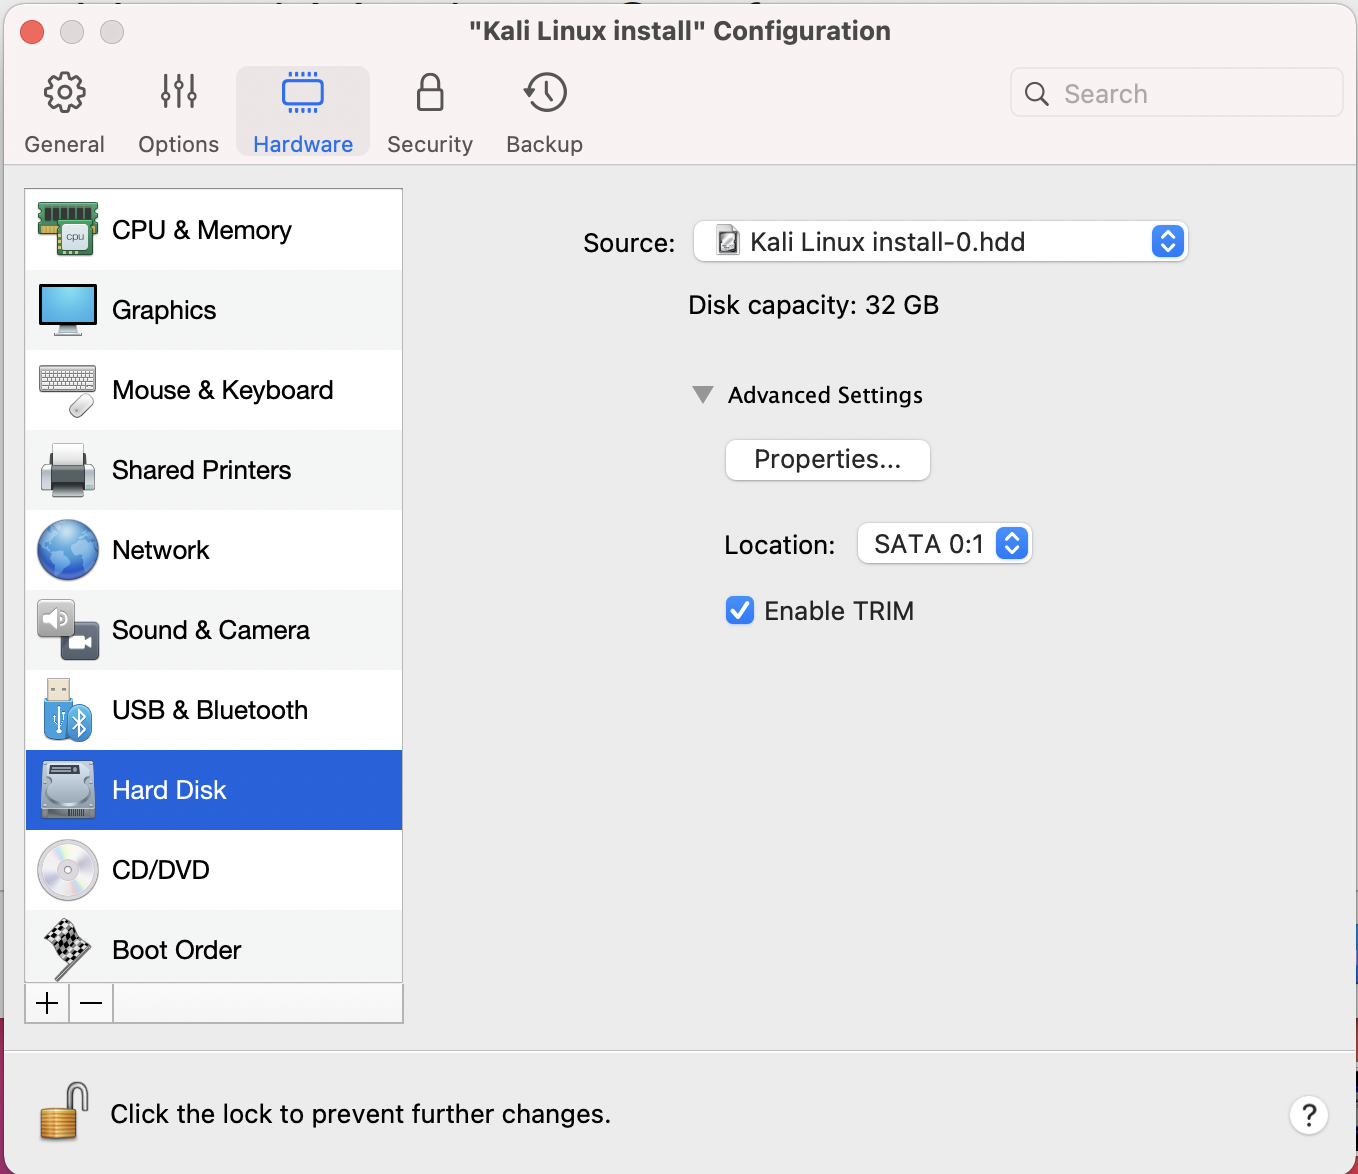The width and height of the screenshot is (1358, 1174).
Task: Switch to the General tab
Action: (64, 112)
